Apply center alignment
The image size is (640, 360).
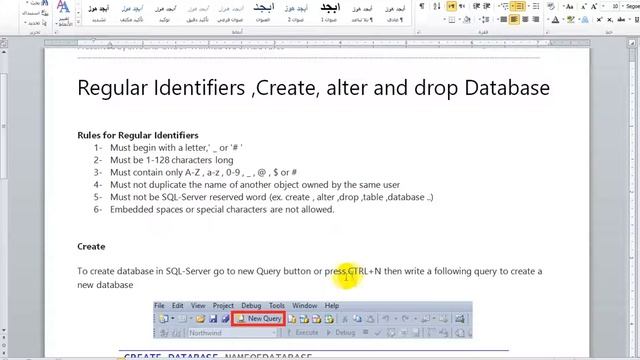525,19
